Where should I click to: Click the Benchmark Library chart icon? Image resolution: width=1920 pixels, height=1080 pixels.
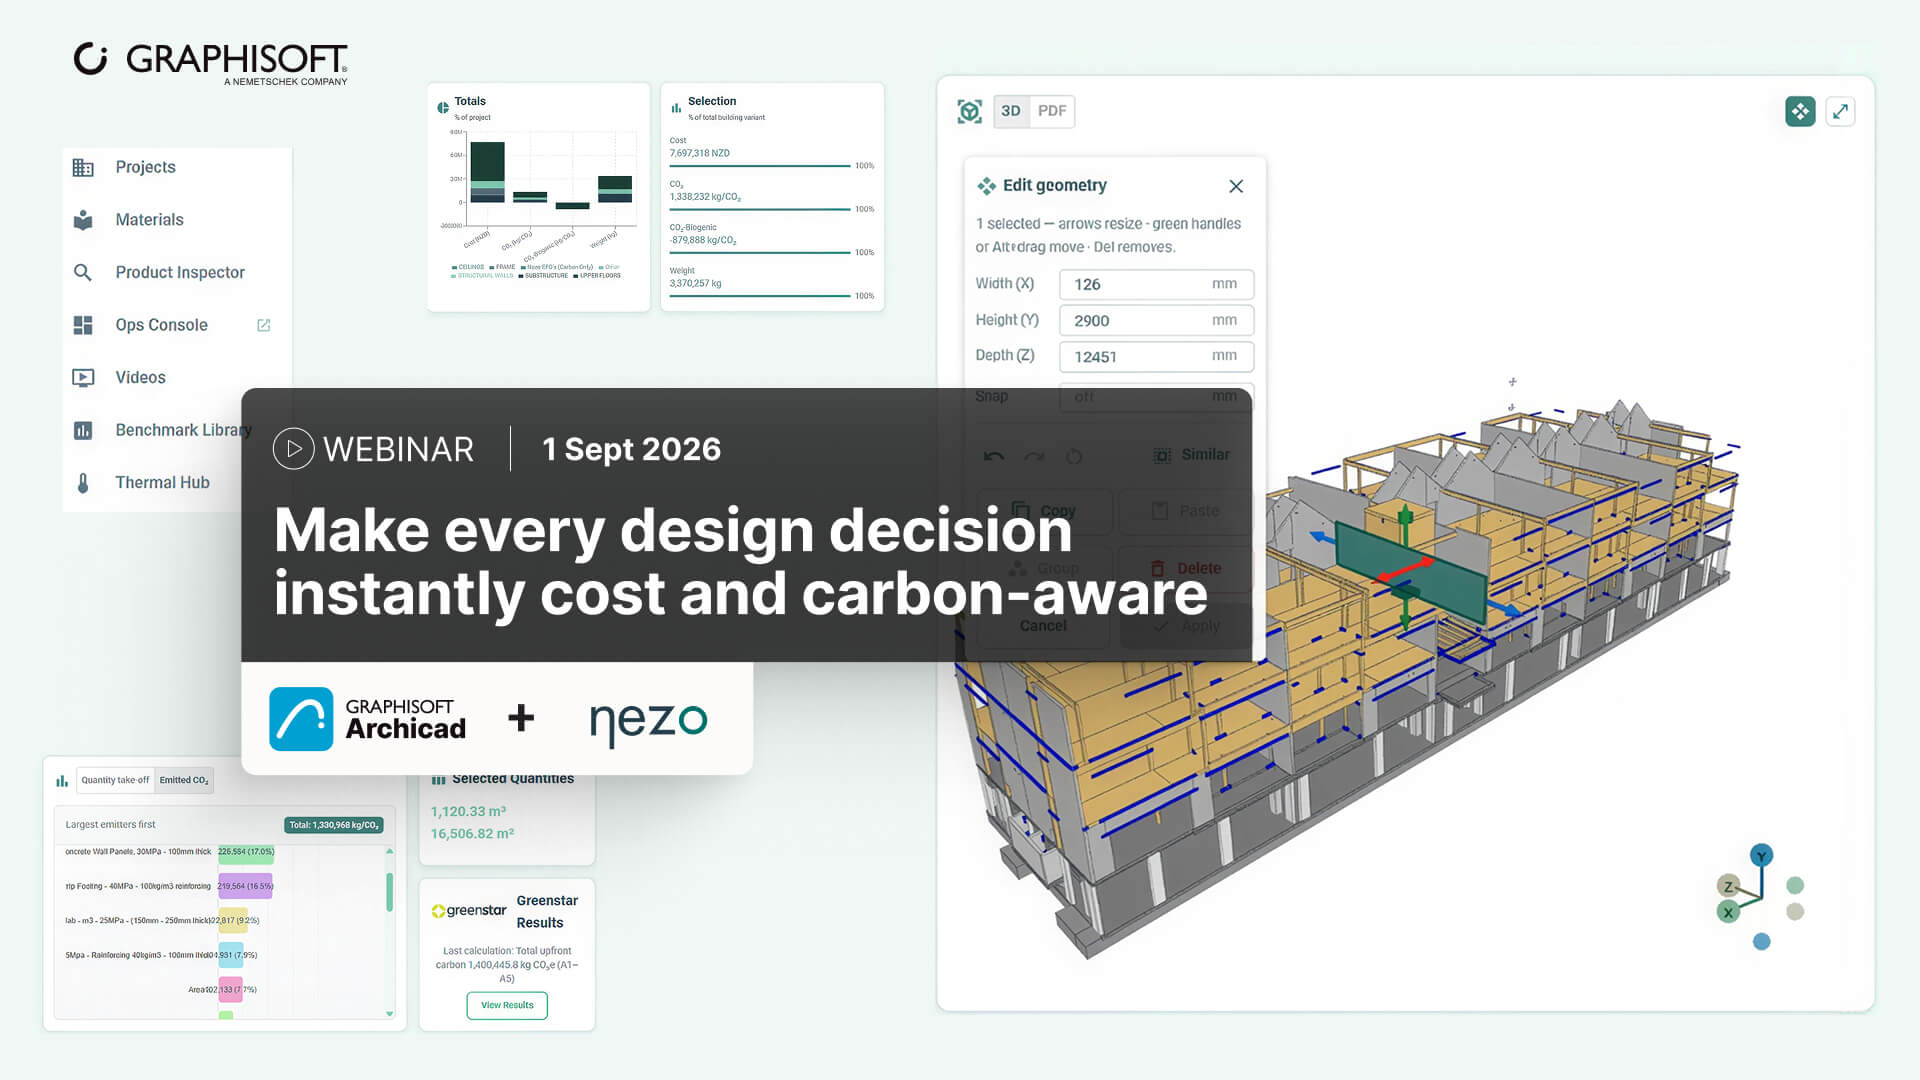(x=83, y=430)
